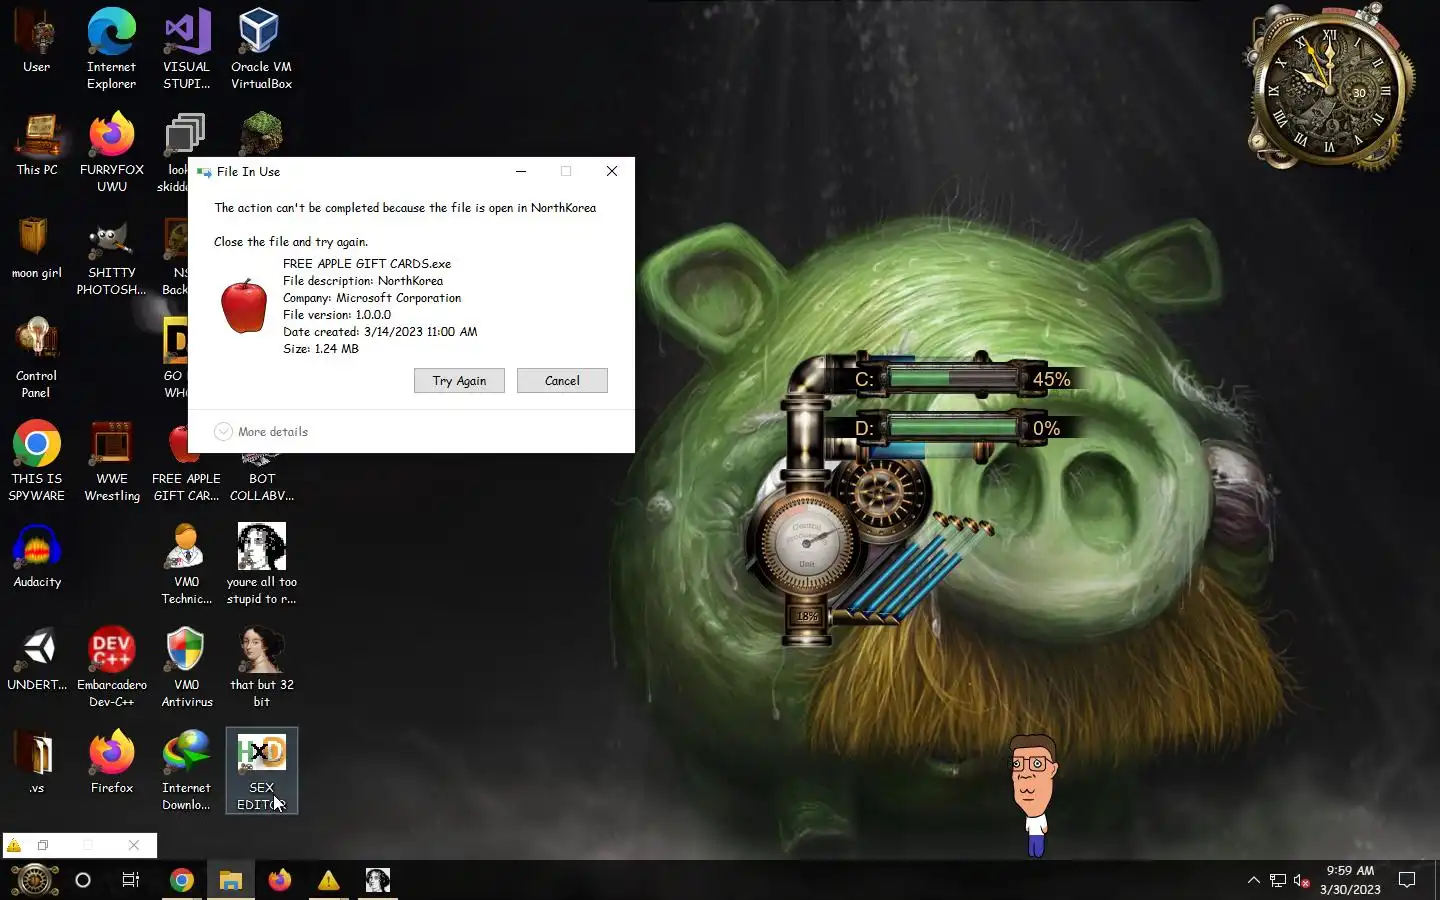Open Internet Explorer desktop shortcut
1440x900 pixels.
point(111,49)
